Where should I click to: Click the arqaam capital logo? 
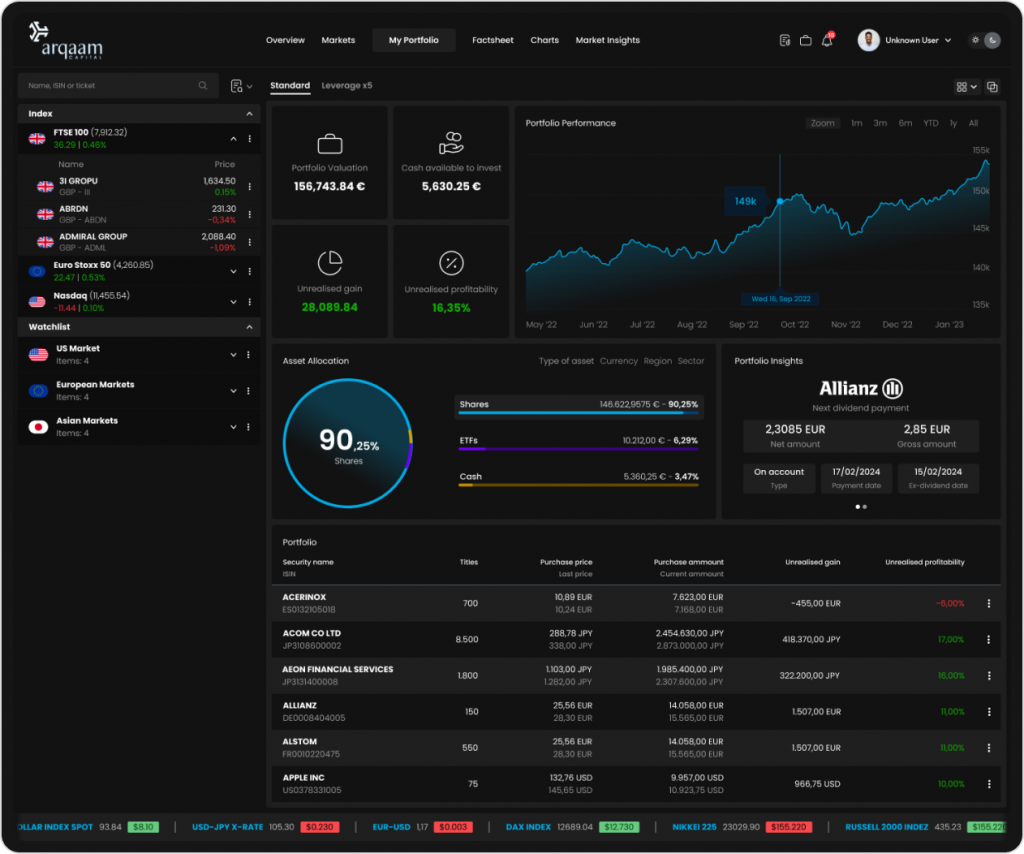[66, 41]
